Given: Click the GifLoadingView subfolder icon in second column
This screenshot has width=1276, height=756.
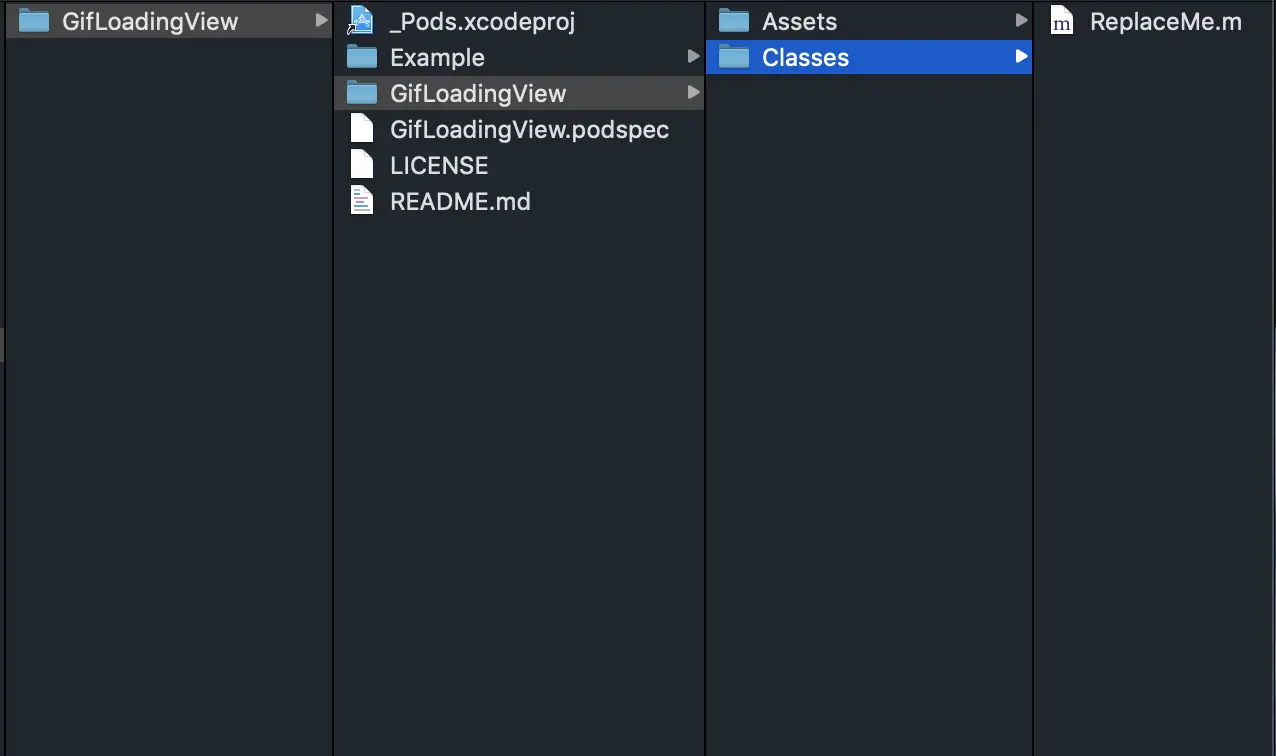Looking at the screenshot, I should 361,93.
